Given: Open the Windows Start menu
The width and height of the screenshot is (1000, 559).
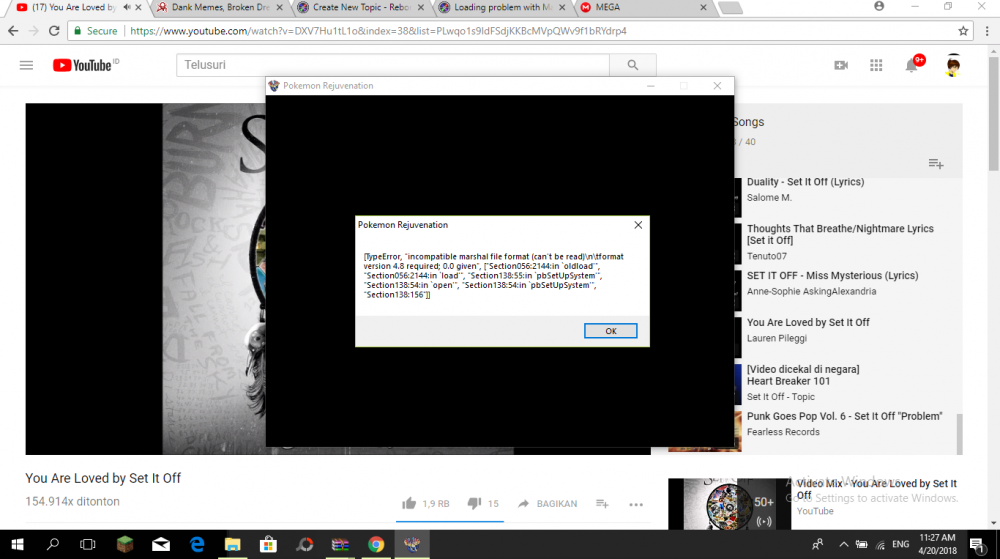Looking at the screenshot, I should point(17,544).
